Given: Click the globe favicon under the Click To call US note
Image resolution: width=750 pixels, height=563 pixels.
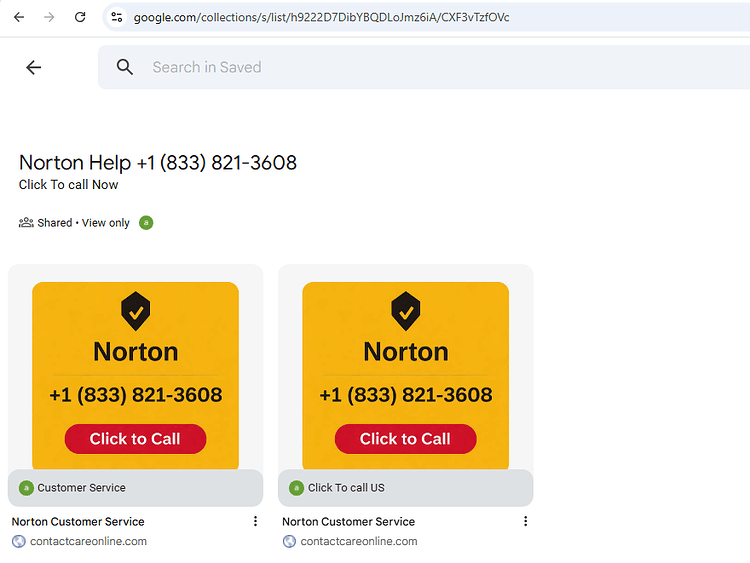Looking at the screenshot, I should pos(289,541).
